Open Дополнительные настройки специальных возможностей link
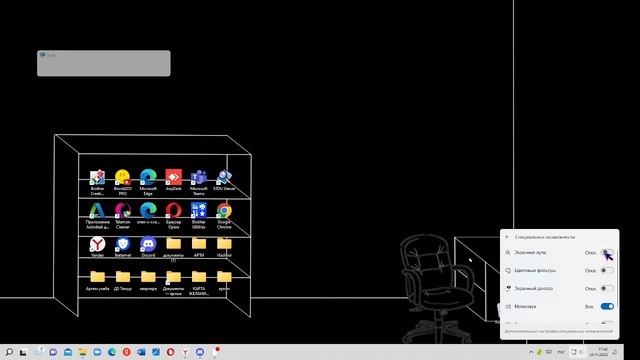Screen dimensions: 640x360 click(558, 331)
